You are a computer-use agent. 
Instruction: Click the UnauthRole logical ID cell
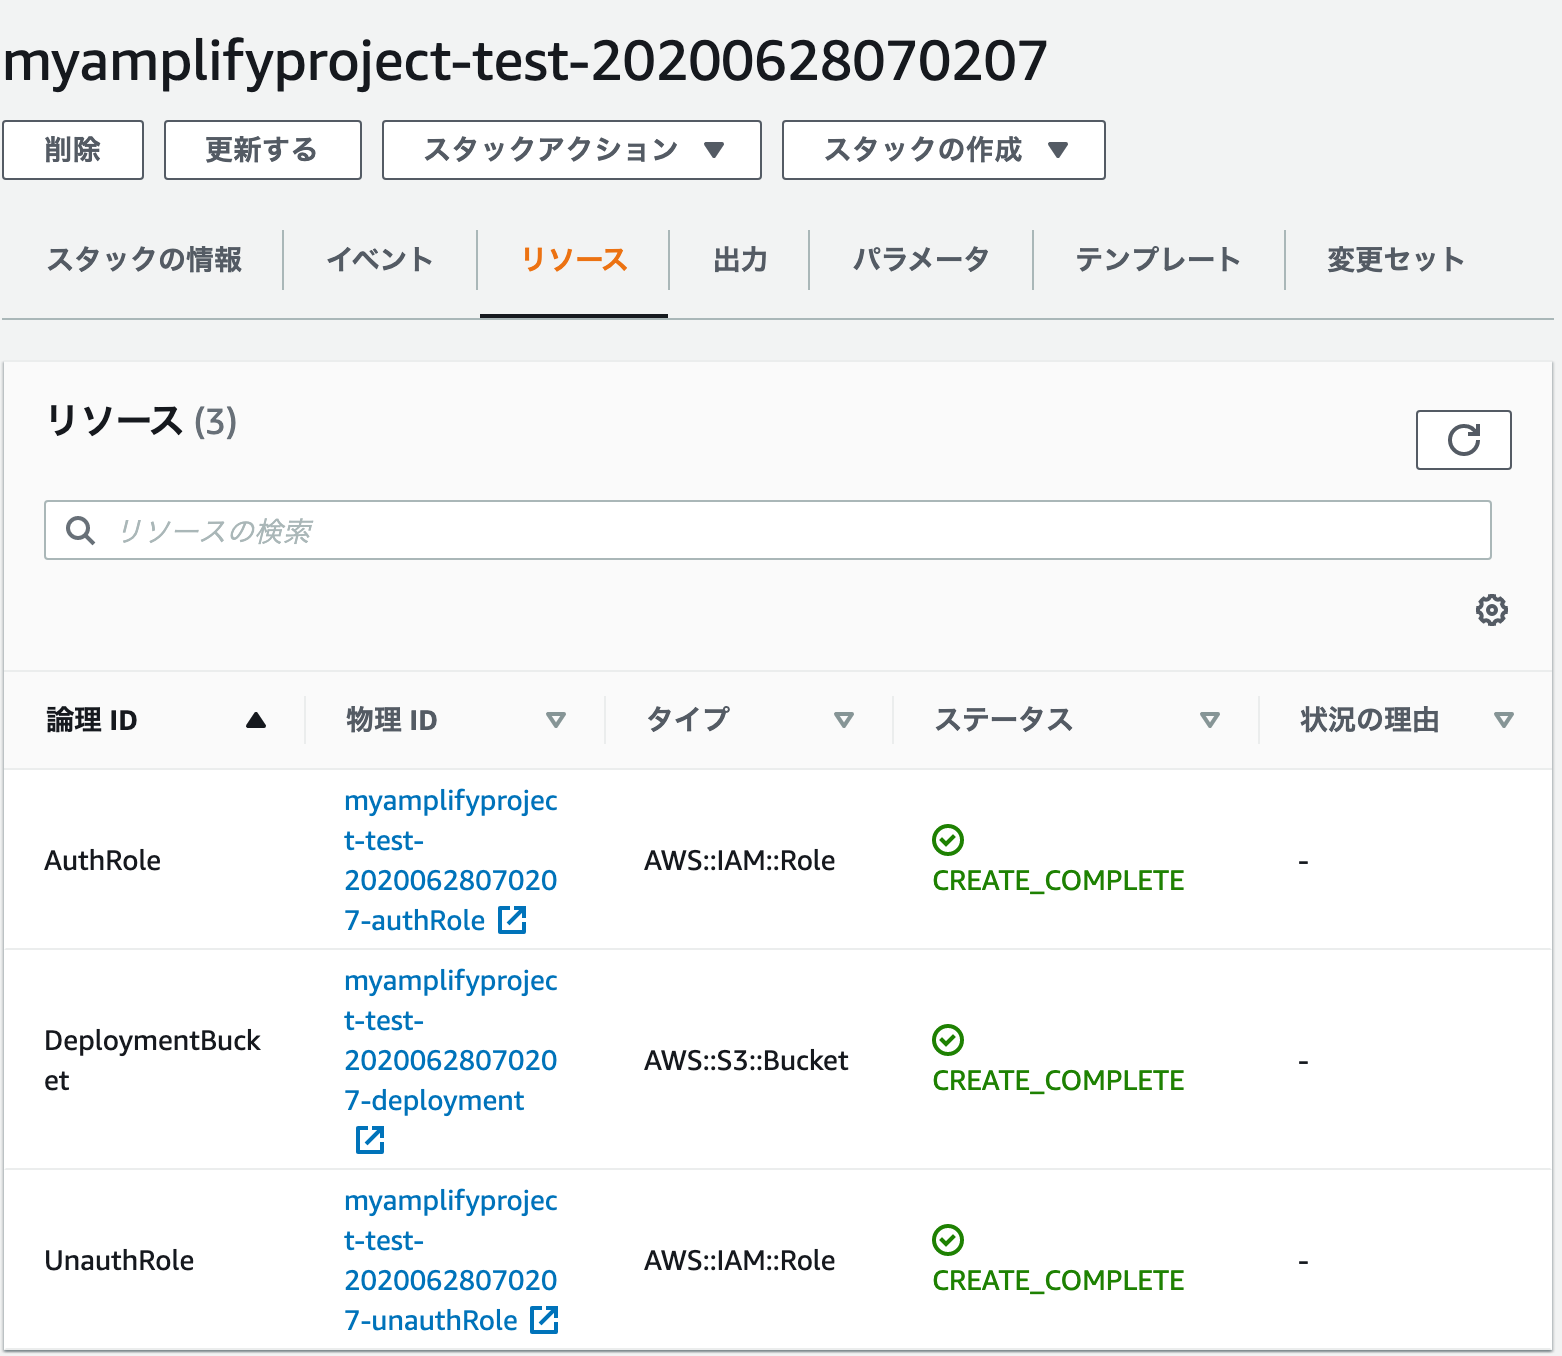click(119, 1260)
